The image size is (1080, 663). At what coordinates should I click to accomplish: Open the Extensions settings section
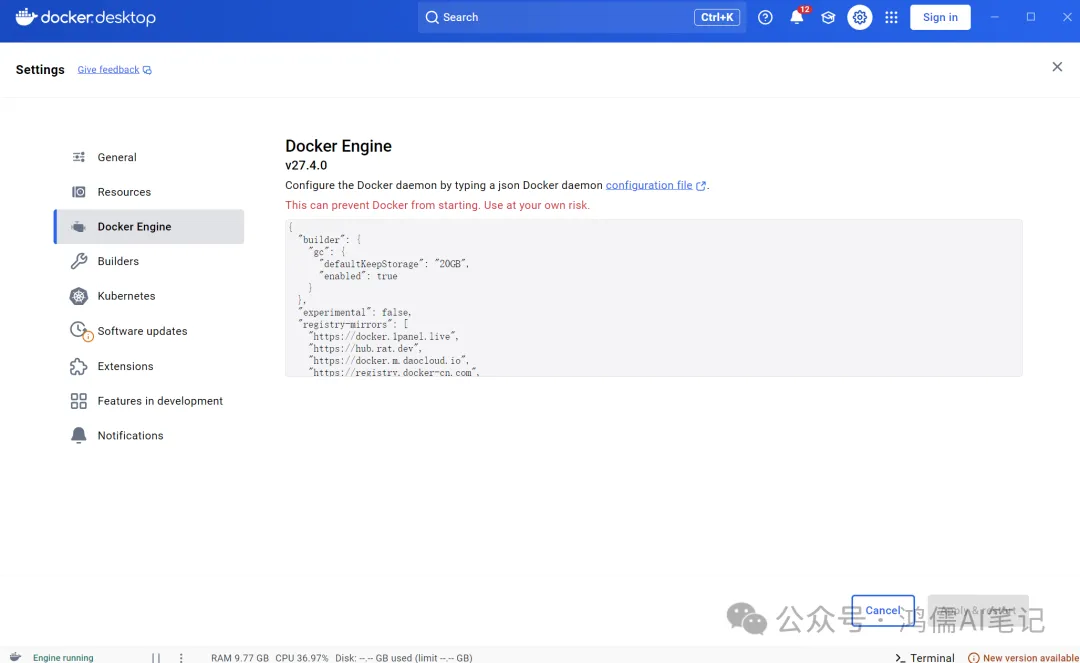tap(149, 366)
